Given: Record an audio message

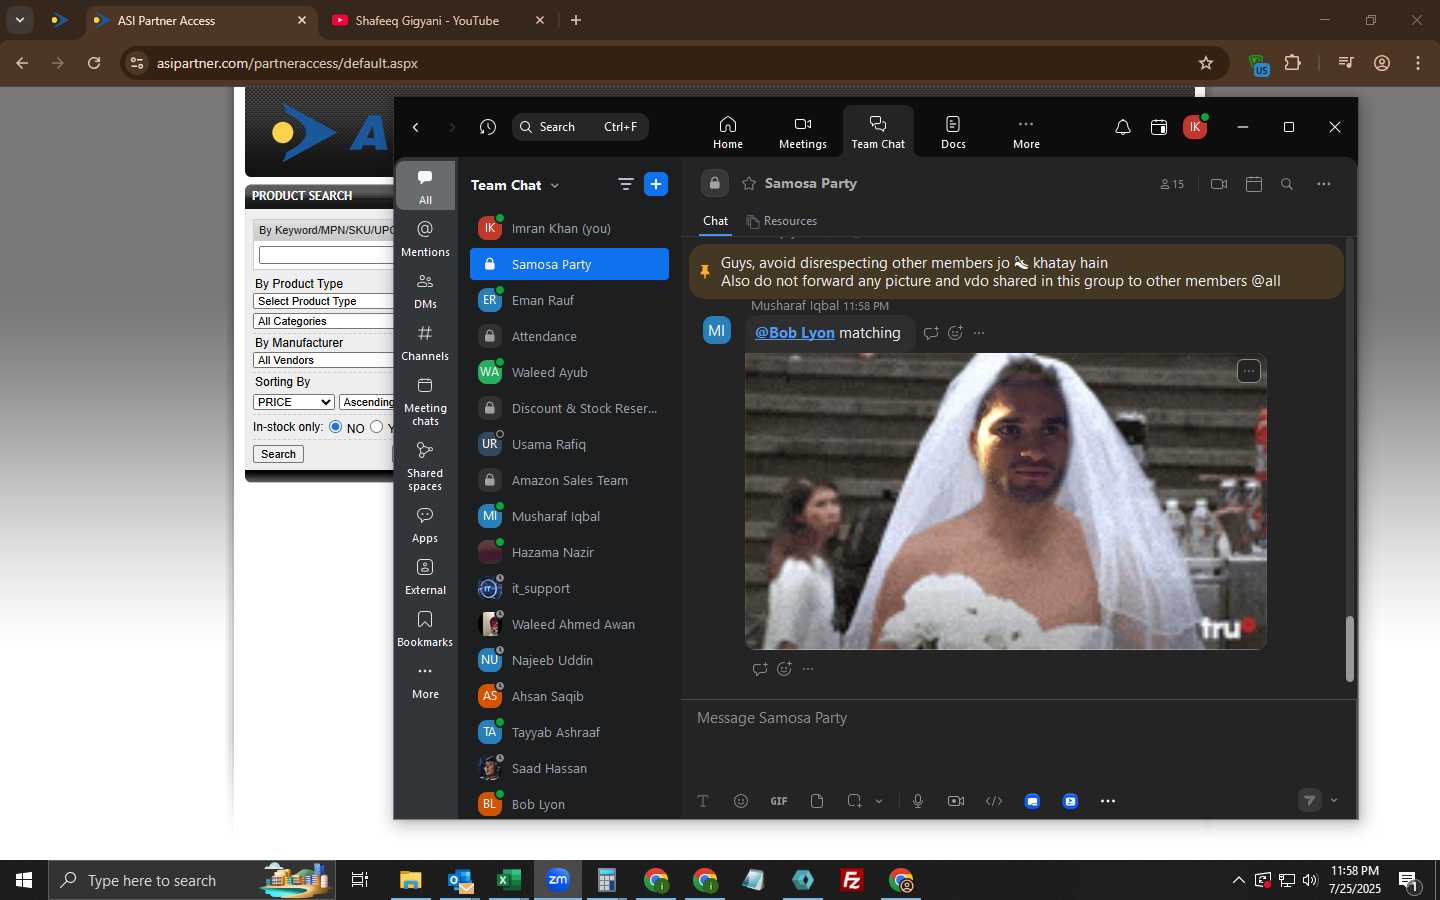Looking at the screenshot, I should (918, 801).
